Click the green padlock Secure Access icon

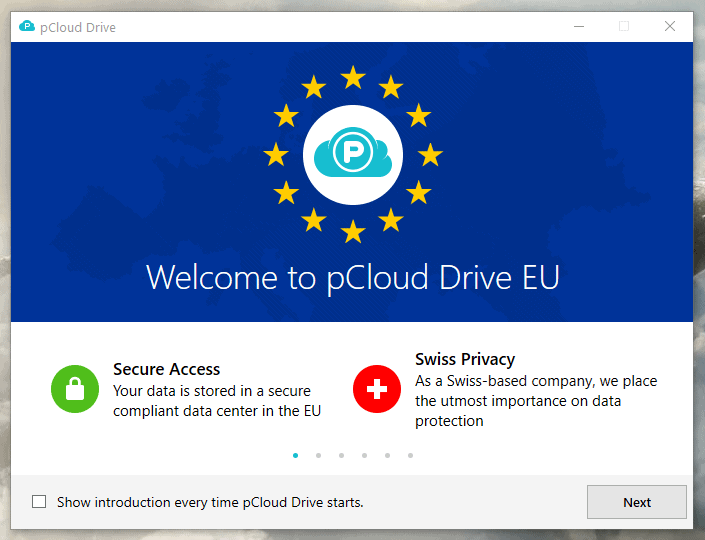pyautogui.click(x=75, y=389)
